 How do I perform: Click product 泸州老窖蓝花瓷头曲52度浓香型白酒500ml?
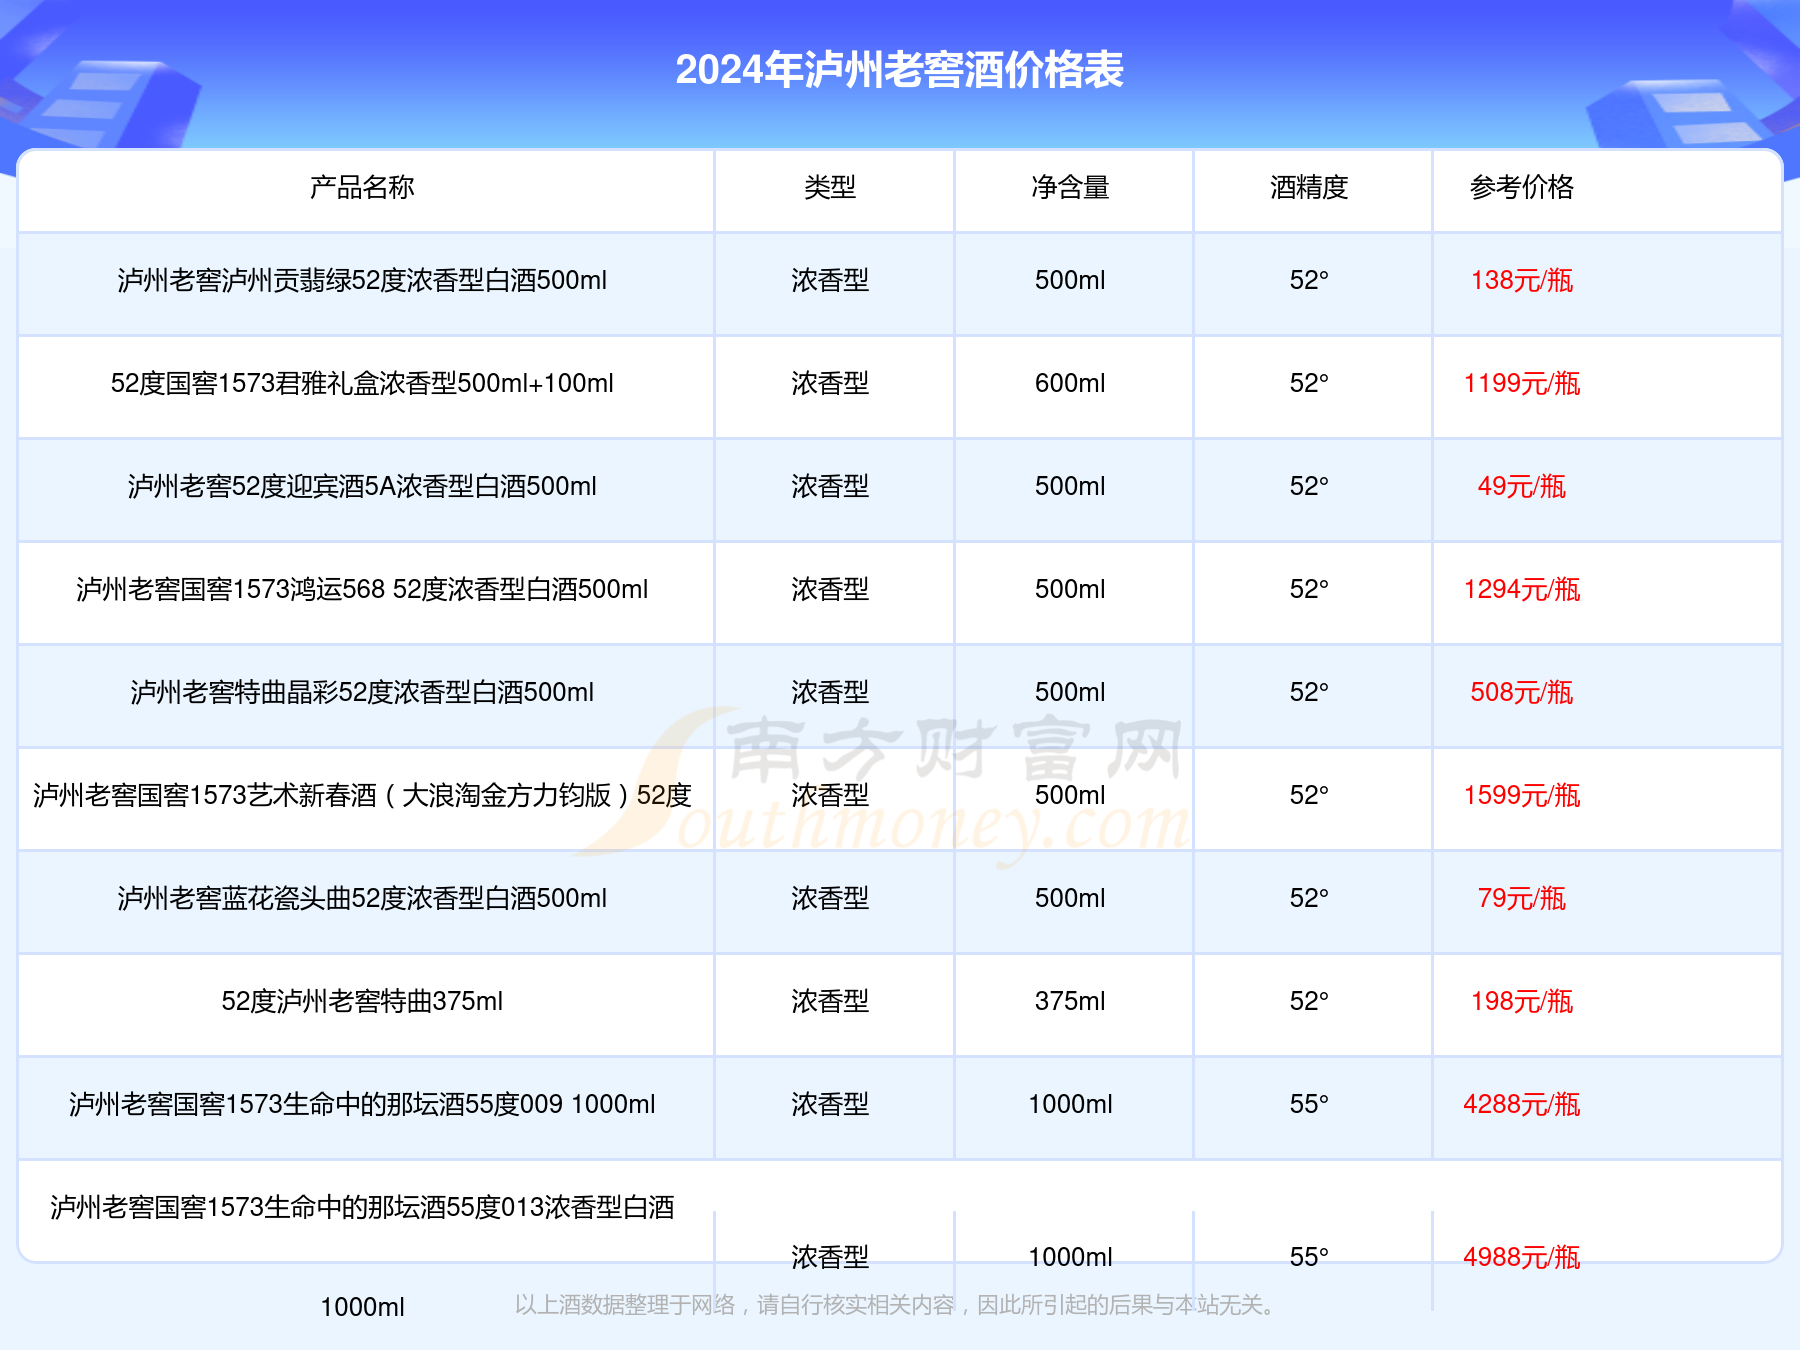pyautogui.click(x=362, y=899)
